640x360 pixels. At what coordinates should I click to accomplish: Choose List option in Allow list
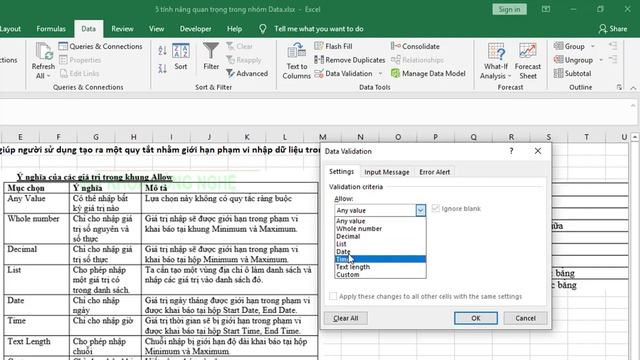(x=380, y=244)
